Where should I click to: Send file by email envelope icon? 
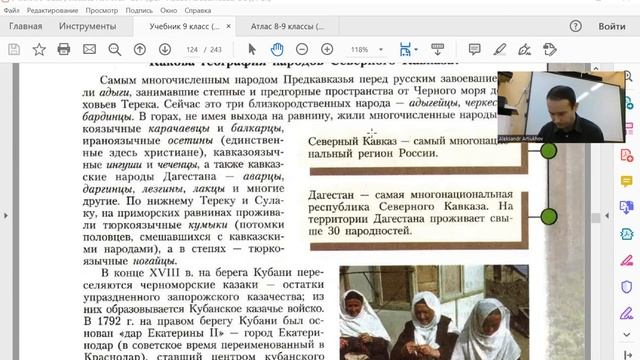[x=89, y=50]
